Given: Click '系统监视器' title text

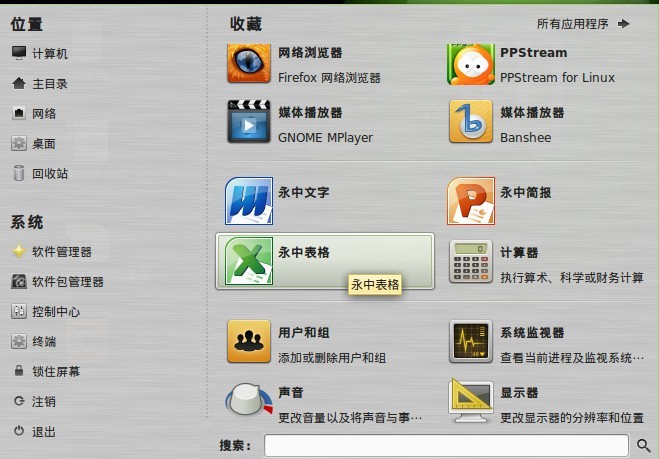Looking at the screenshot, I should click(532, 332).
